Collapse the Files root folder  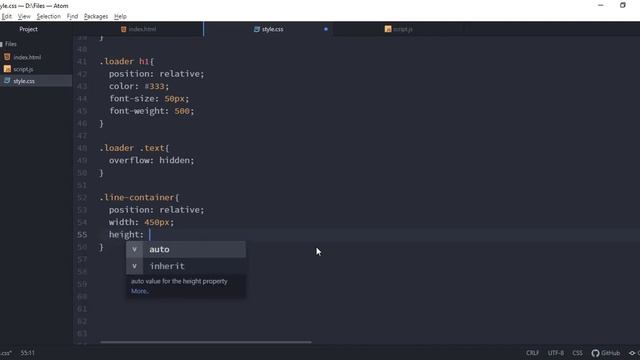[x=10, y=44]
